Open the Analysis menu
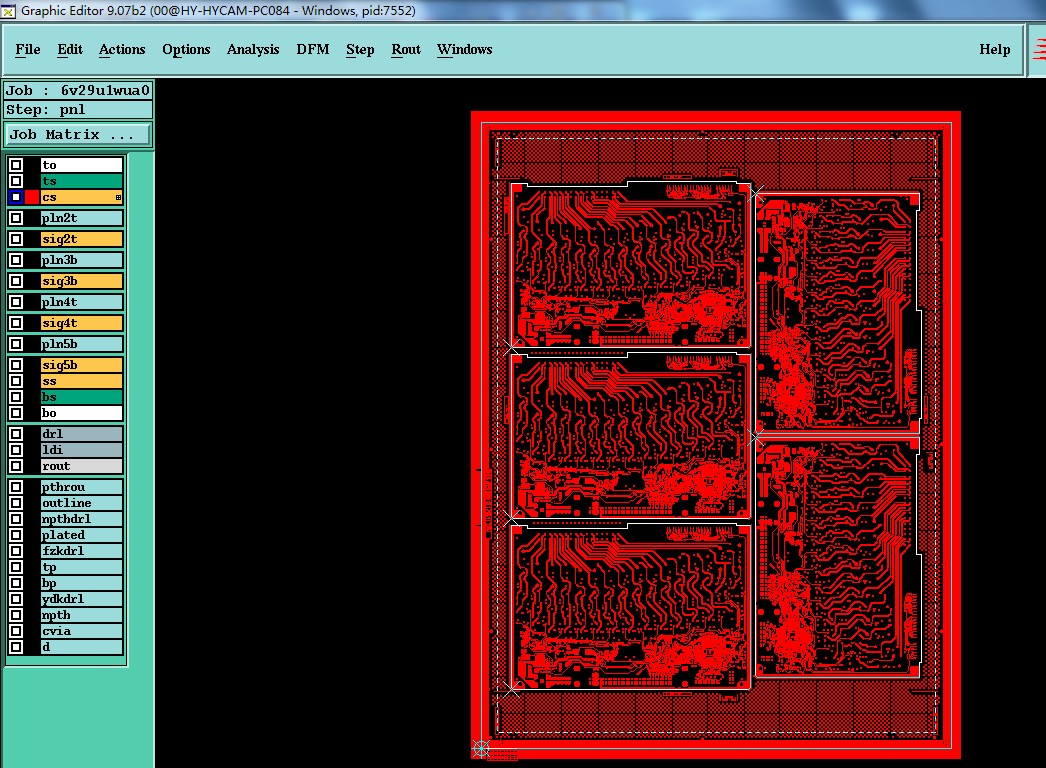The width and height of the screenshot is (1046, 768). pos(253,49)
